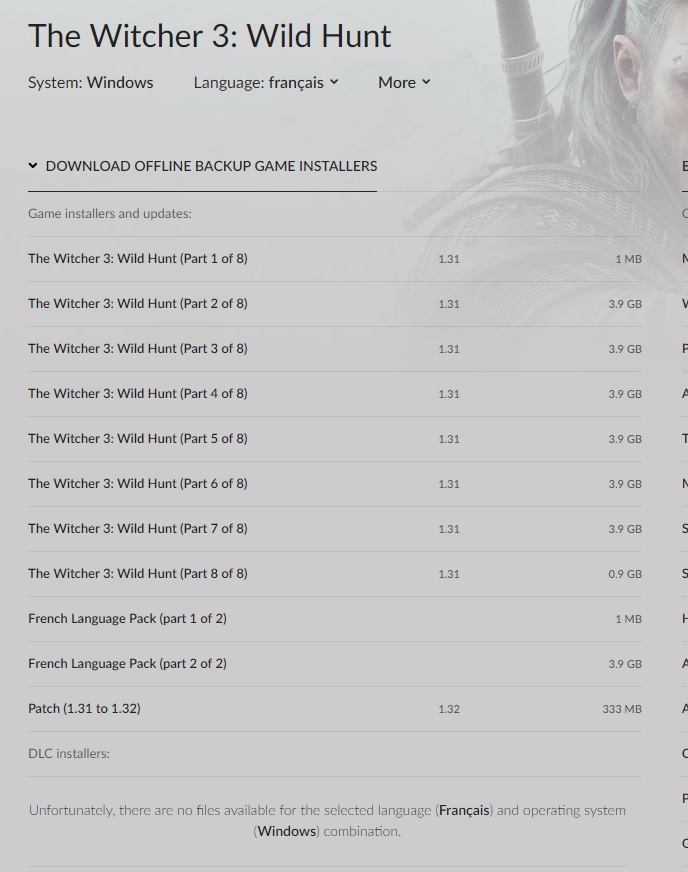Download The Witcher 3: Wild Hunt Part 2 of 8

point(335,304)
